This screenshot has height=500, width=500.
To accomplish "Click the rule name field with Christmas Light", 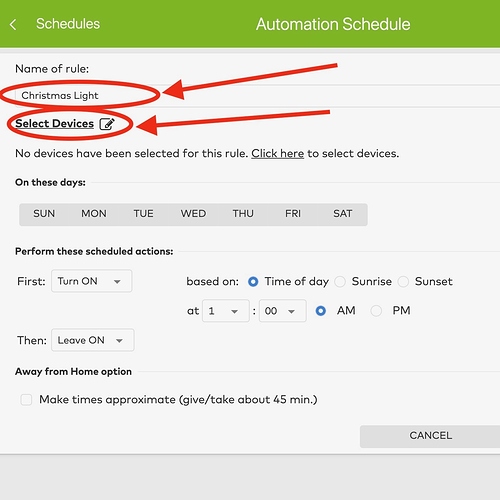I will point(257,96).
